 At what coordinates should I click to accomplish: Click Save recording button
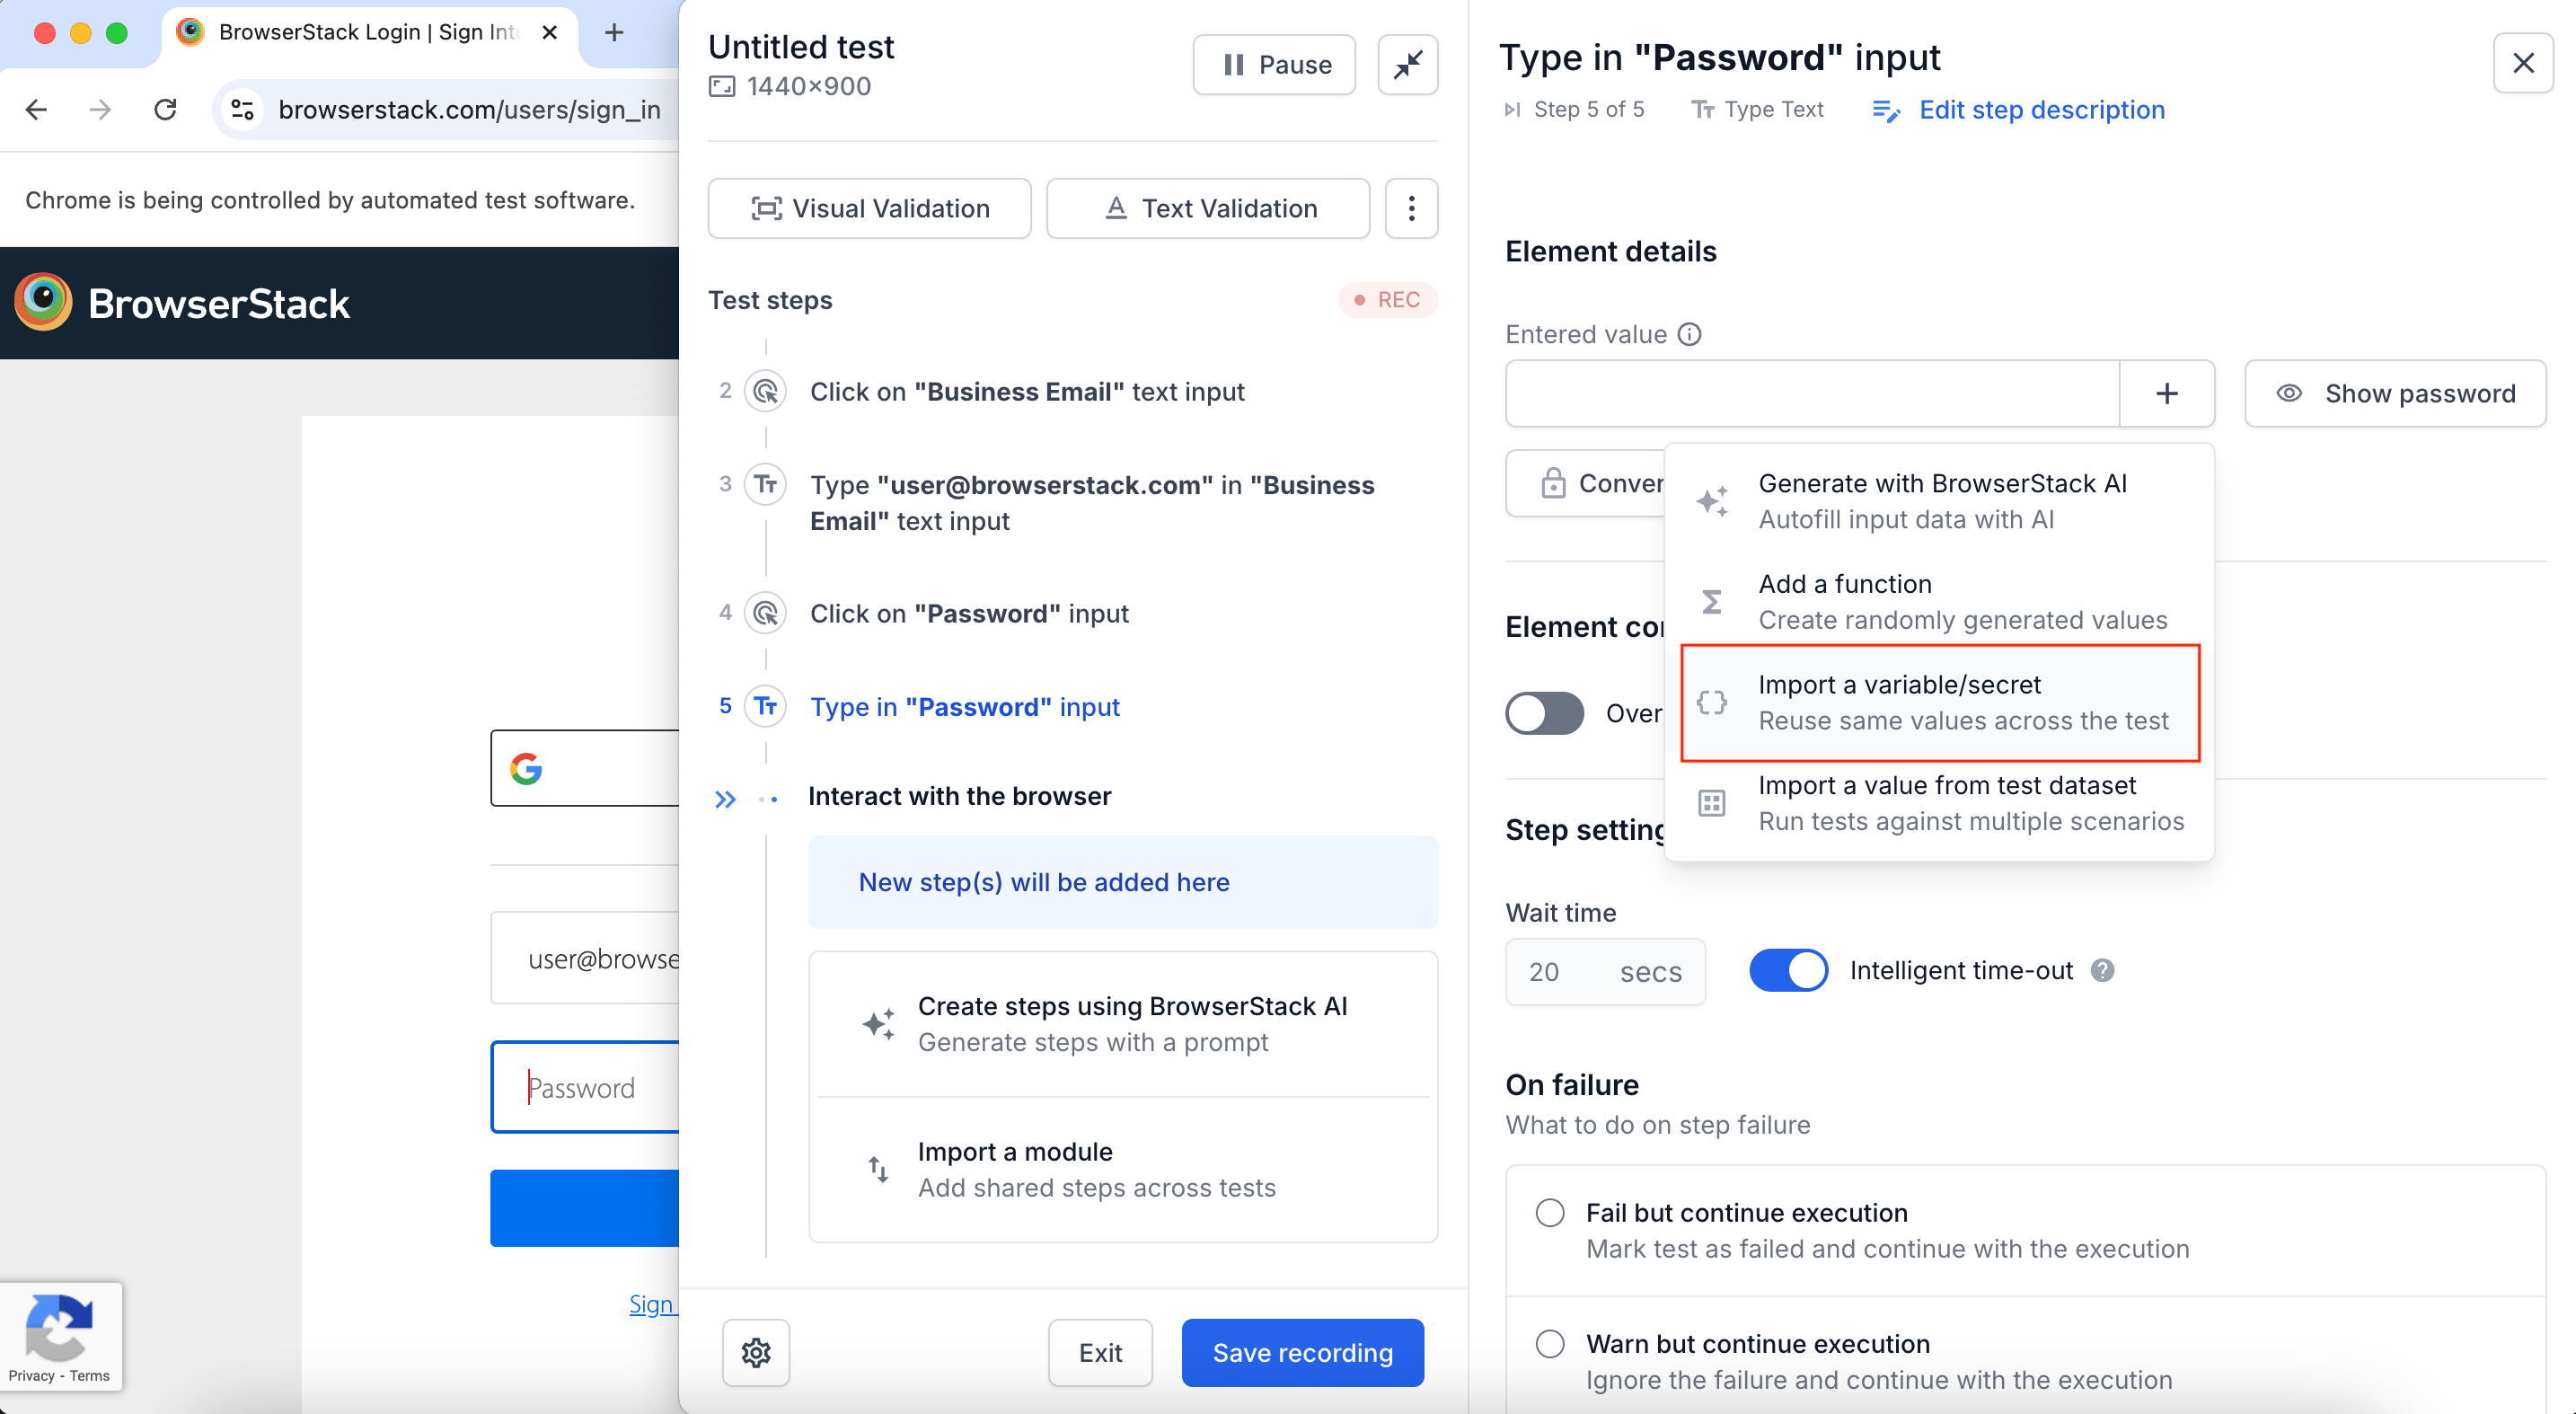(1302, 1352)
